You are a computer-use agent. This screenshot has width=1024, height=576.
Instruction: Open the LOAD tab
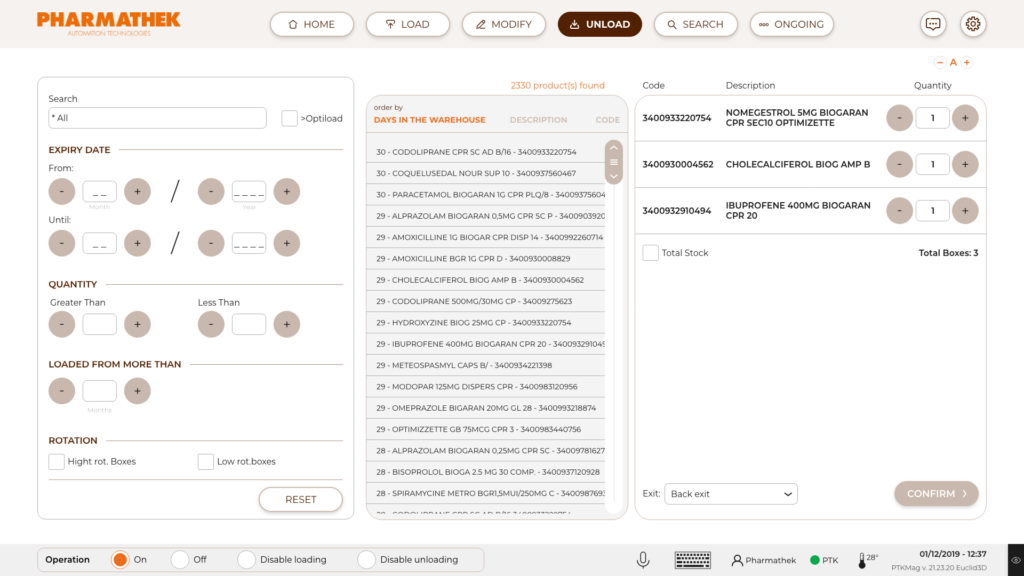(408, 24)
